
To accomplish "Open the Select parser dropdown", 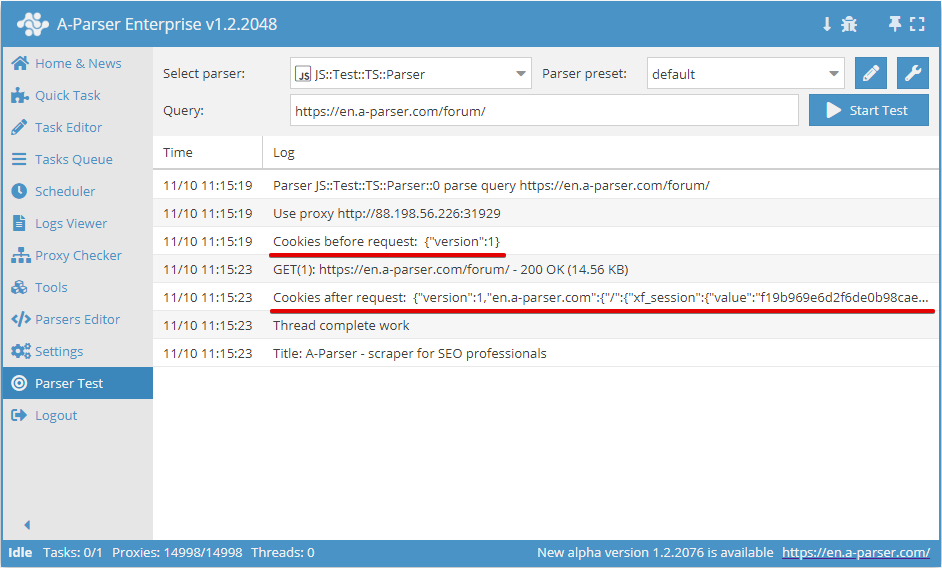I will click(410, 73).
